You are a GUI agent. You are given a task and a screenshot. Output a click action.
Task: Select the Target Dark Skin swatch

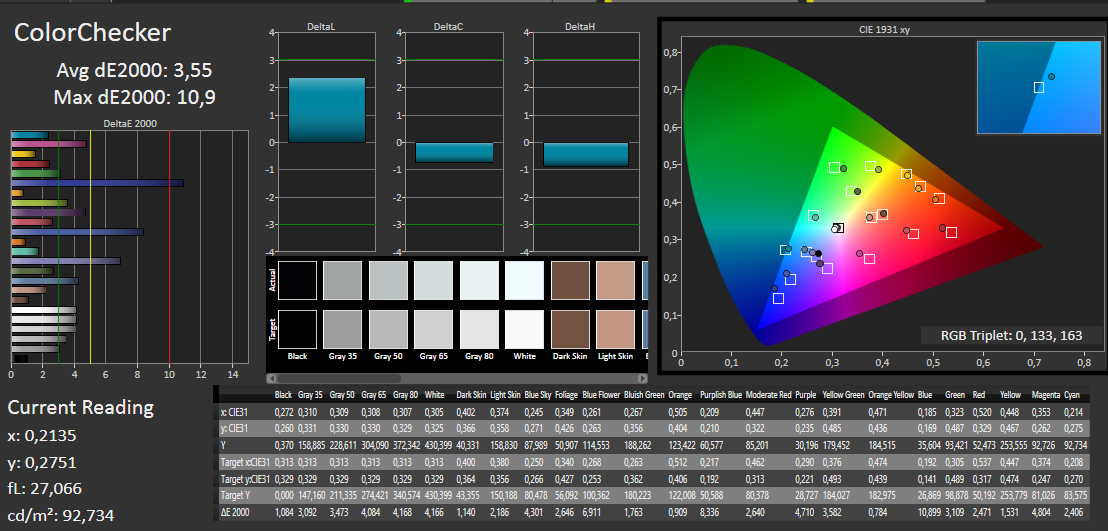570,329
